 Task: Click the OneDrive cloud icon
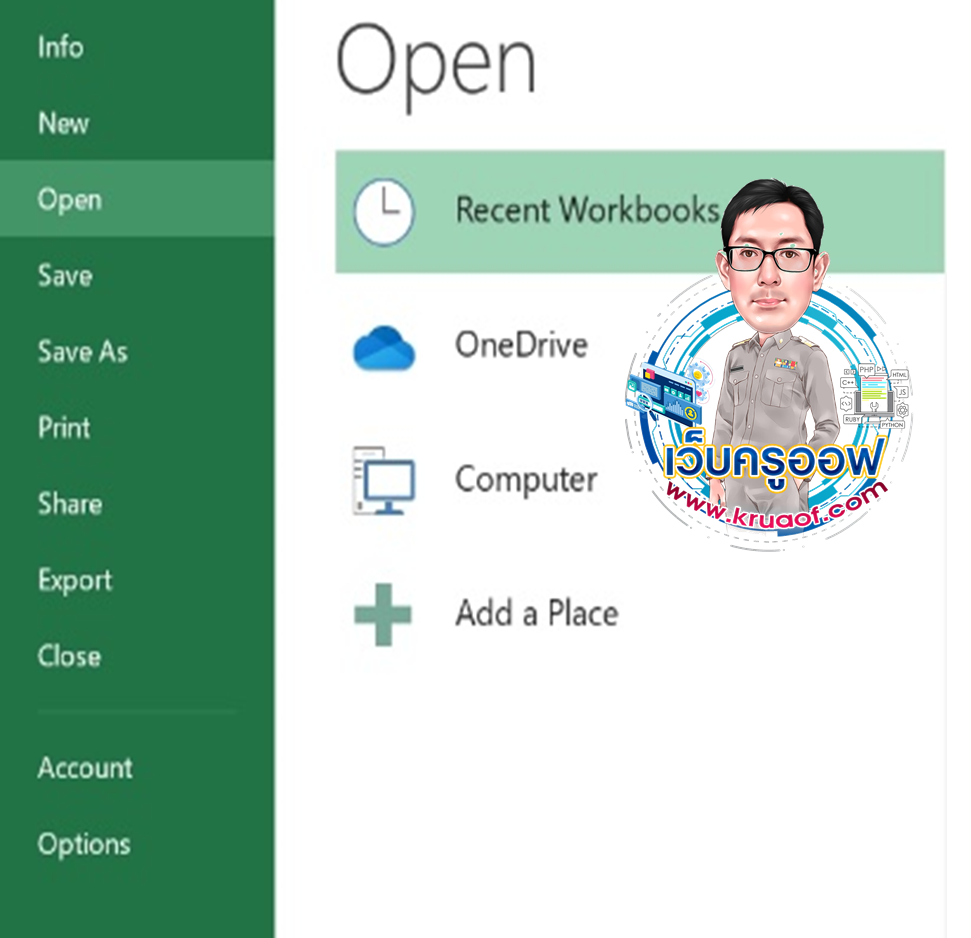383,347
